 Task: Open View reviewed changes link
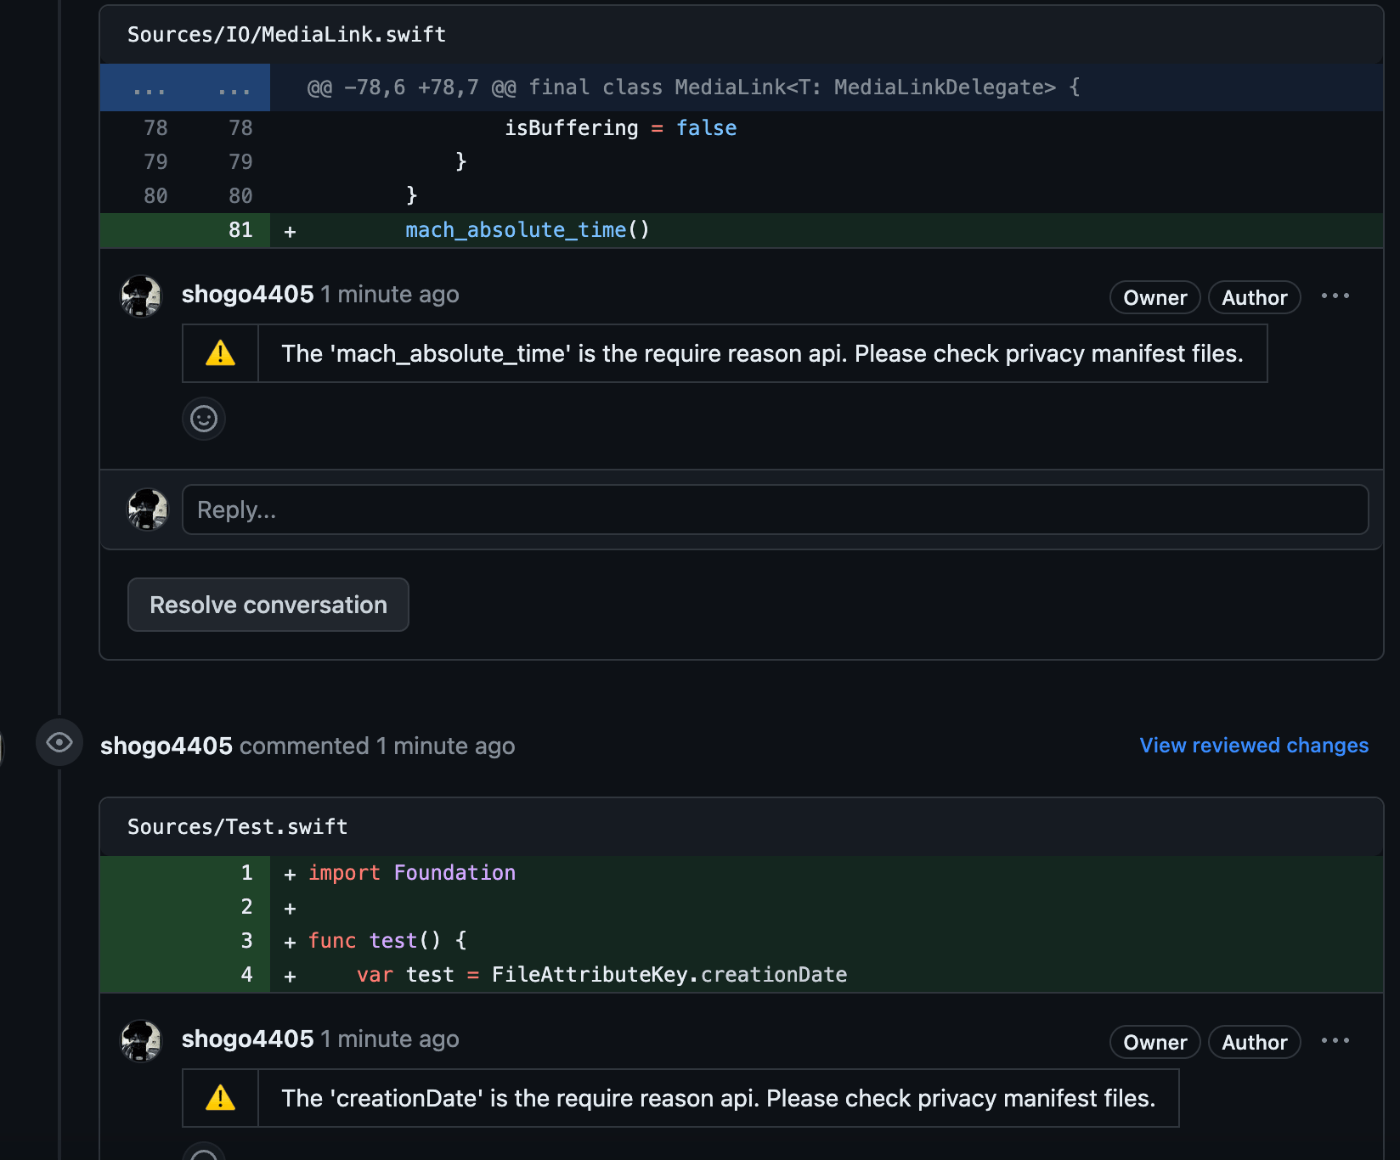pos(1253,746)
